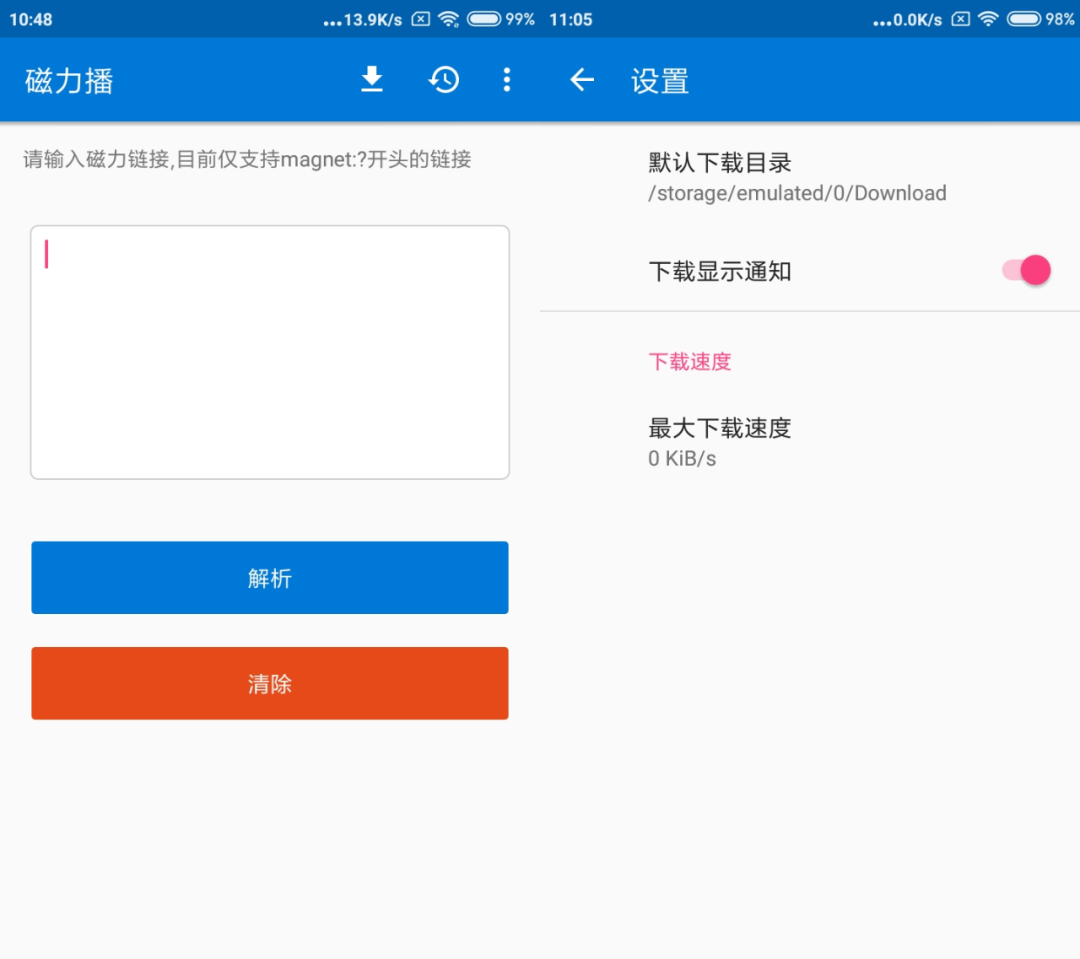The width and height of the screenshot is (1080, 959).
Task: Click the 下载显示通知 label
Action: click(x=720, y=271)
